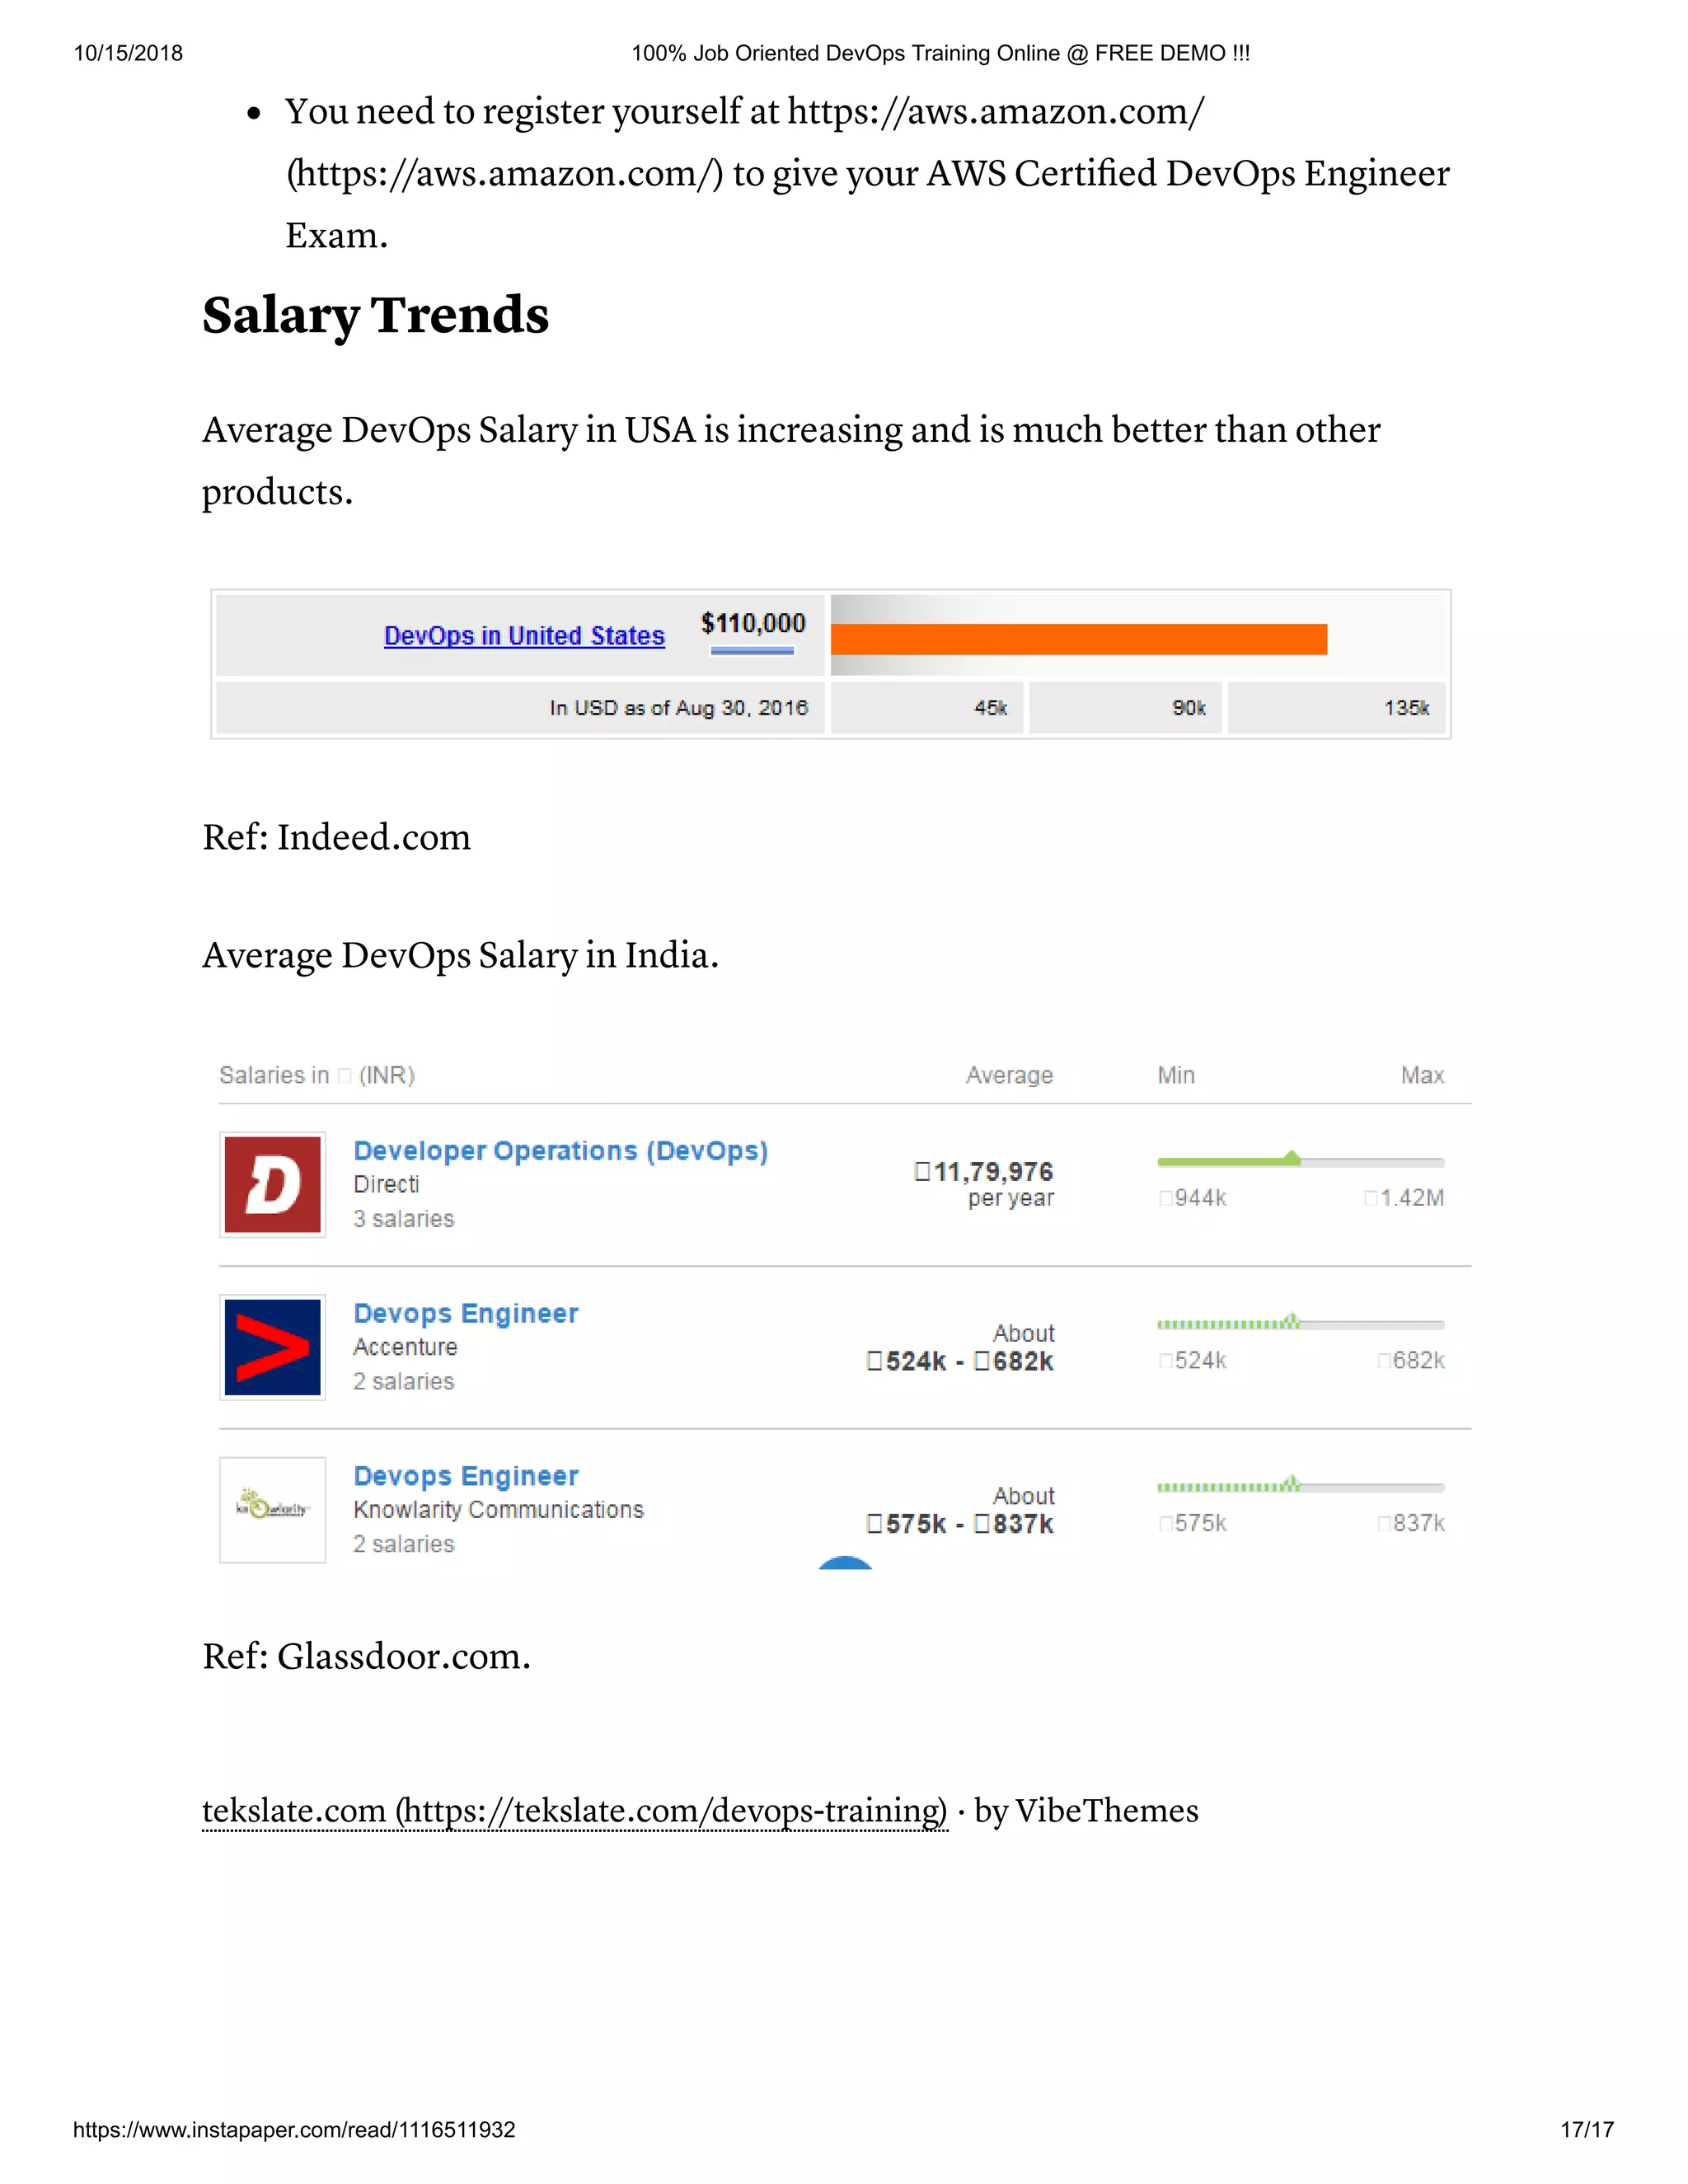
Task: Click the Salary Trends heading
Action: (376, 316)
